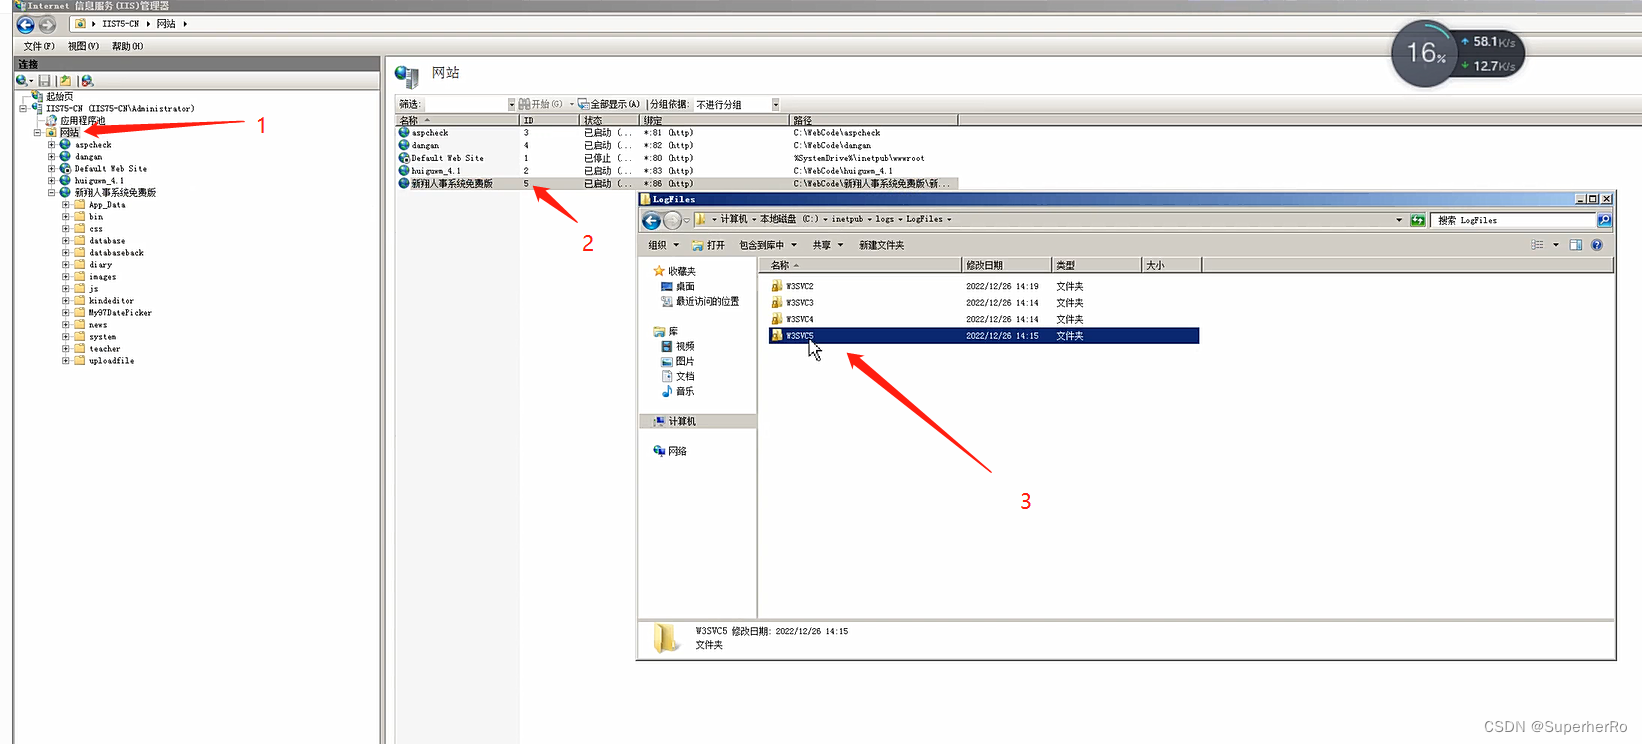This screenshot has height=744, width=1642.
Task: Select the 起始页 start page node
Action: [60, 97]
